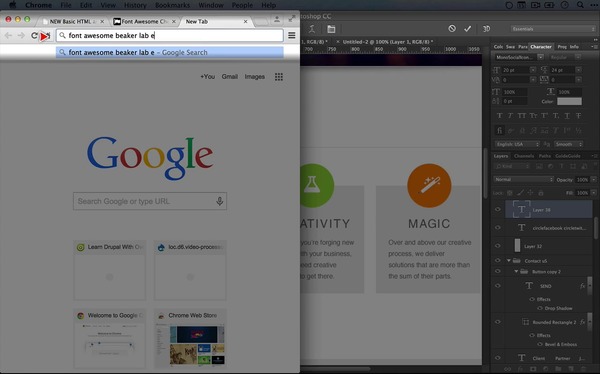Screen dimensions: 600x374
Task: Open the Smooth anti-aliasing dropdown
Action: pos(569,144)
